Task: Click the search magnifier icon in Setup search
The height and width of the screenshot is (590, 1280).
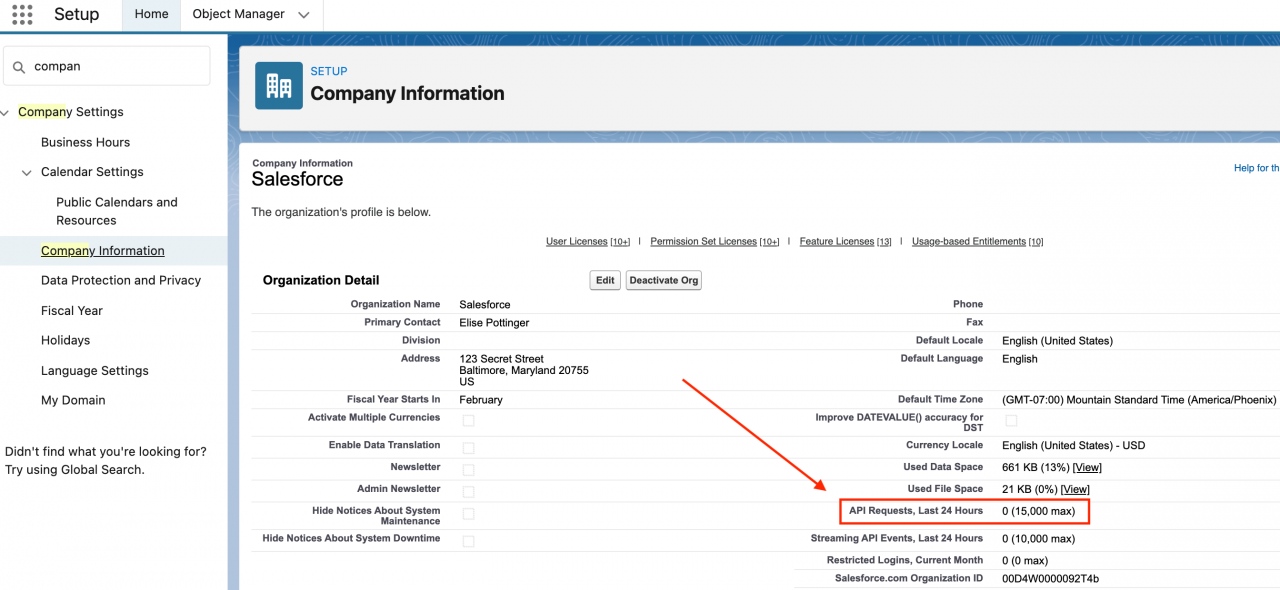Action: pyautogui.click(x=18, y=65)
